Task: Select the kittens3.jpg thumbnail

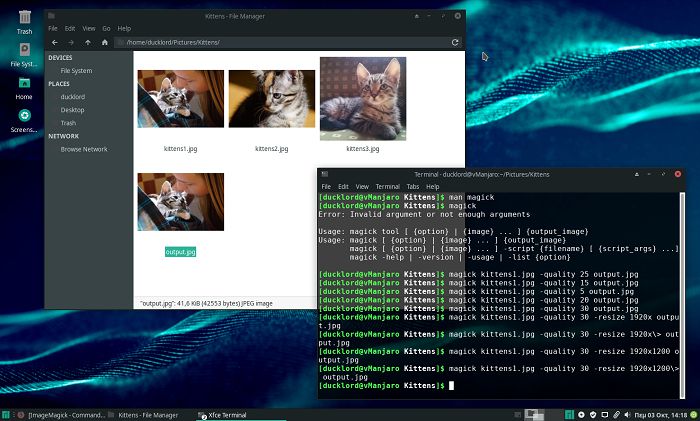Action: click(362, 98)
